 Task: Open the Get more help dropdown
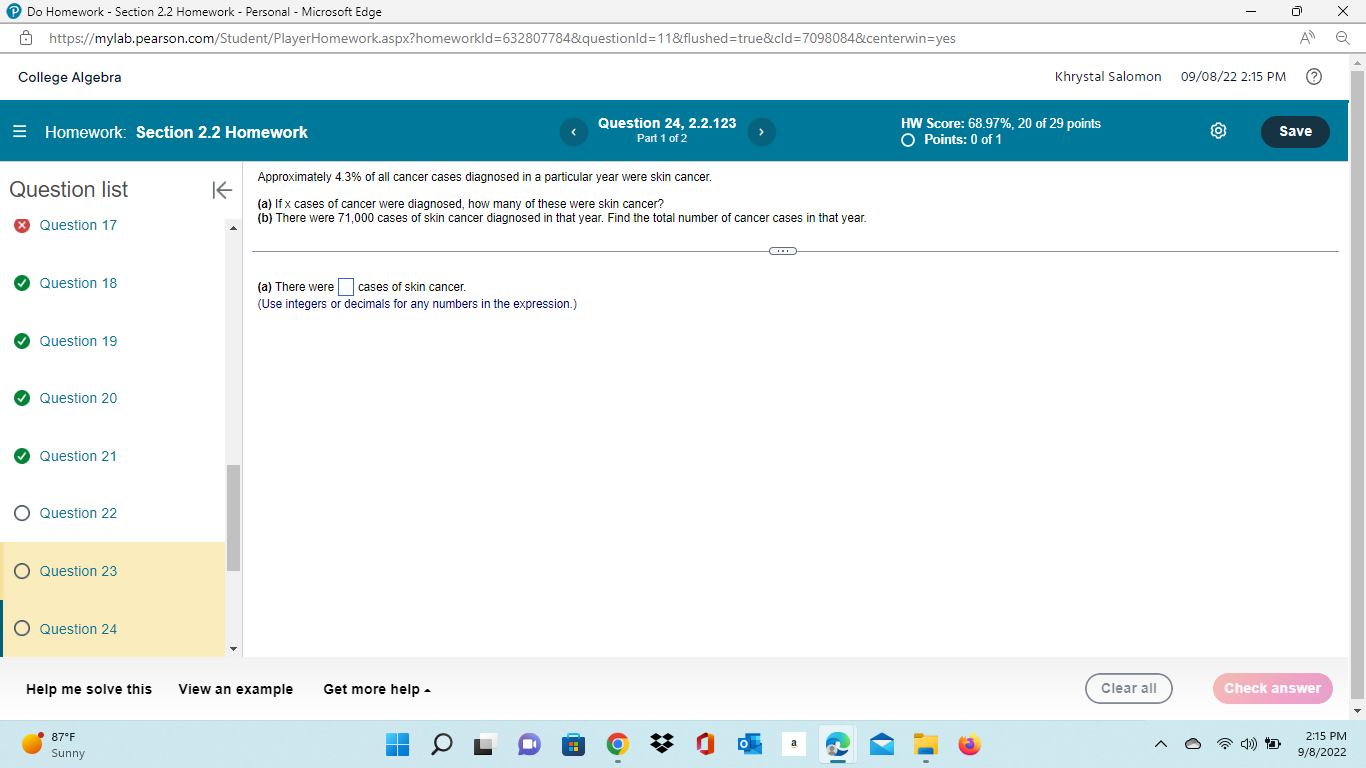coord(376,689)
